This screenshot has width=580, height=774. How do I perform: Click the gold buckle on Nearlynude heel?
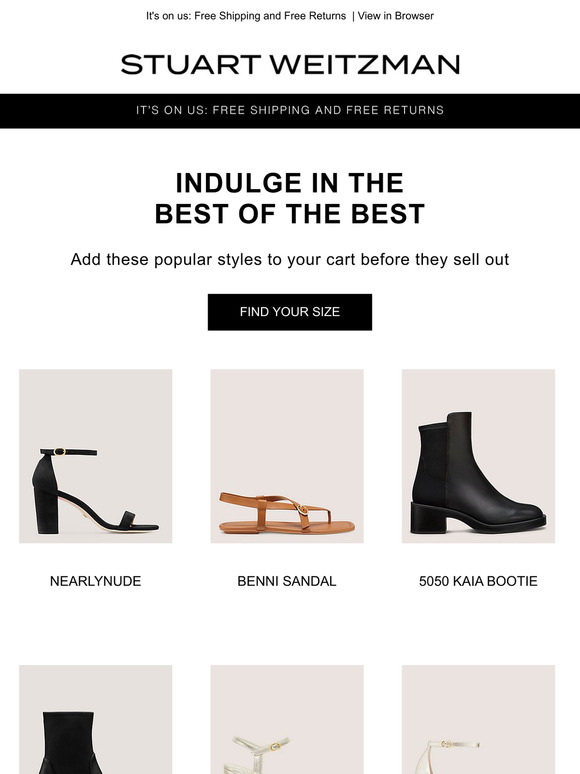(x=59, y=451)
